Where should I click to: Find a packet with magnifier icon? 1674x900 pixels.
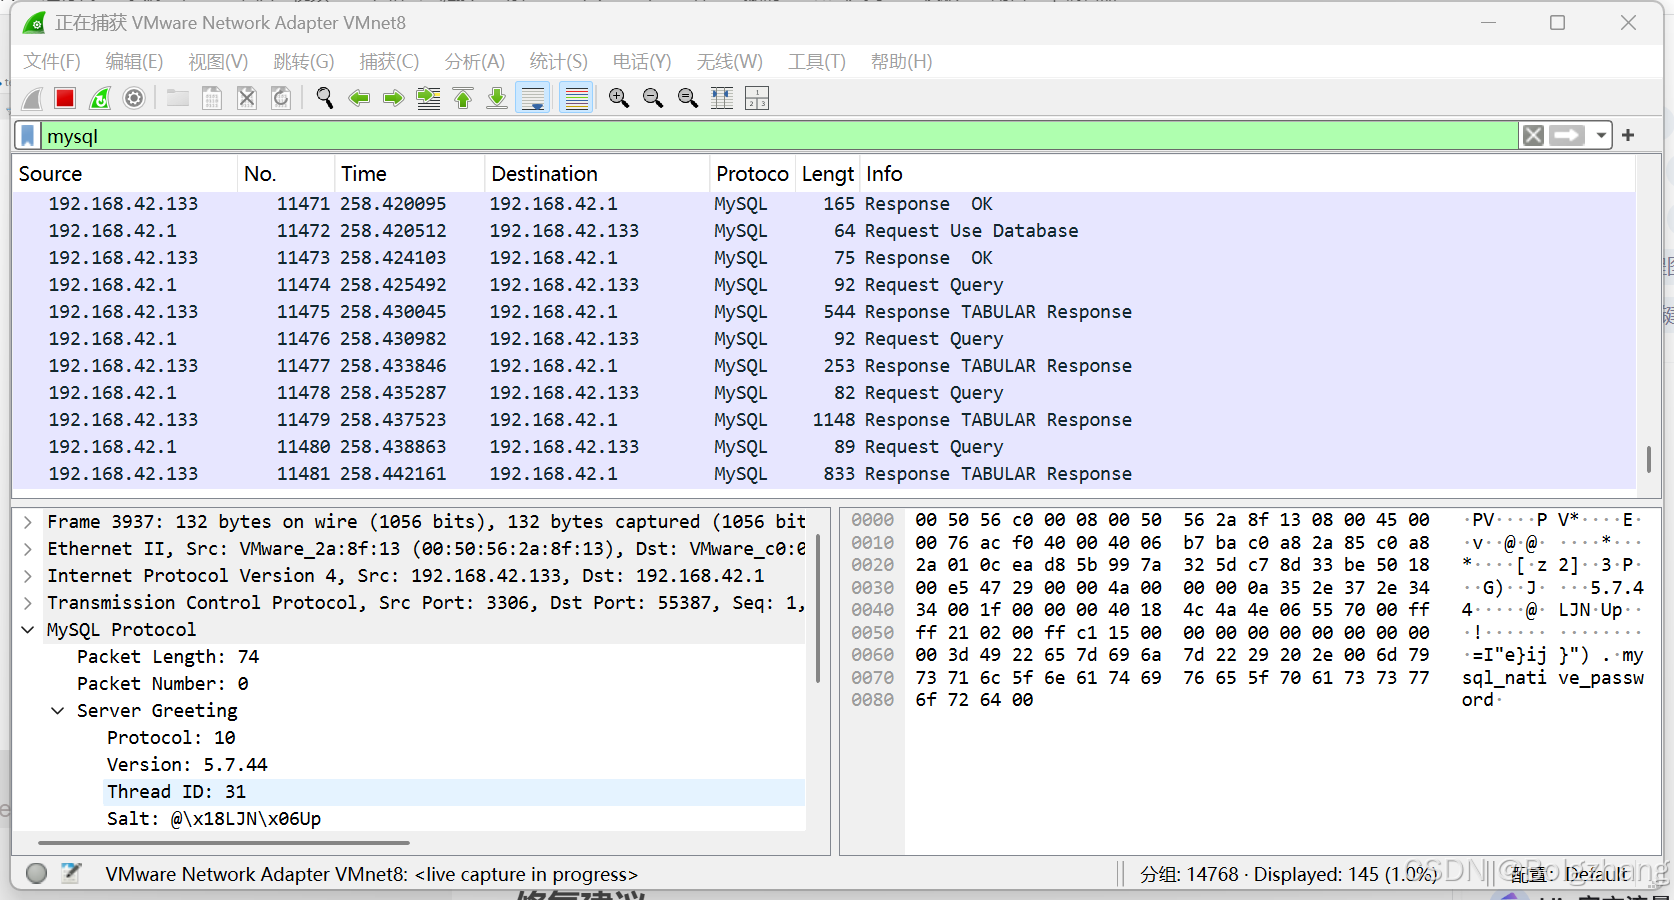click(325, 98)
